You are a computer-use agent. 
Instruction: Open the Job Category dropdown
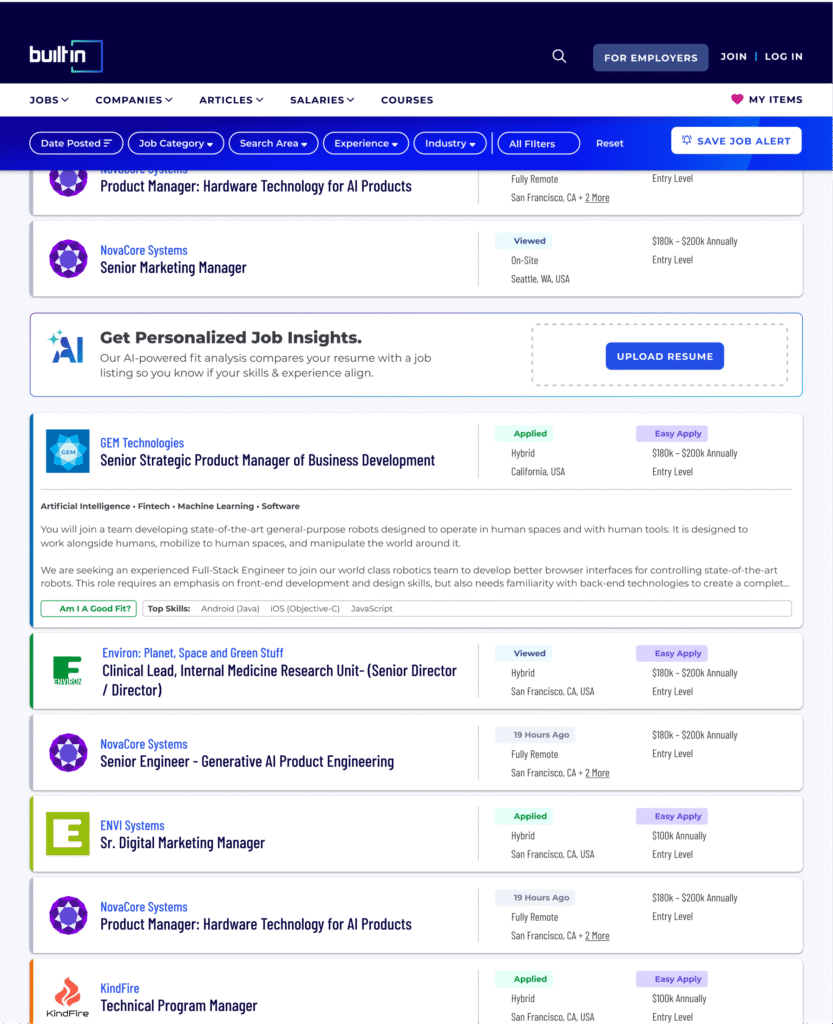point(175,143)
